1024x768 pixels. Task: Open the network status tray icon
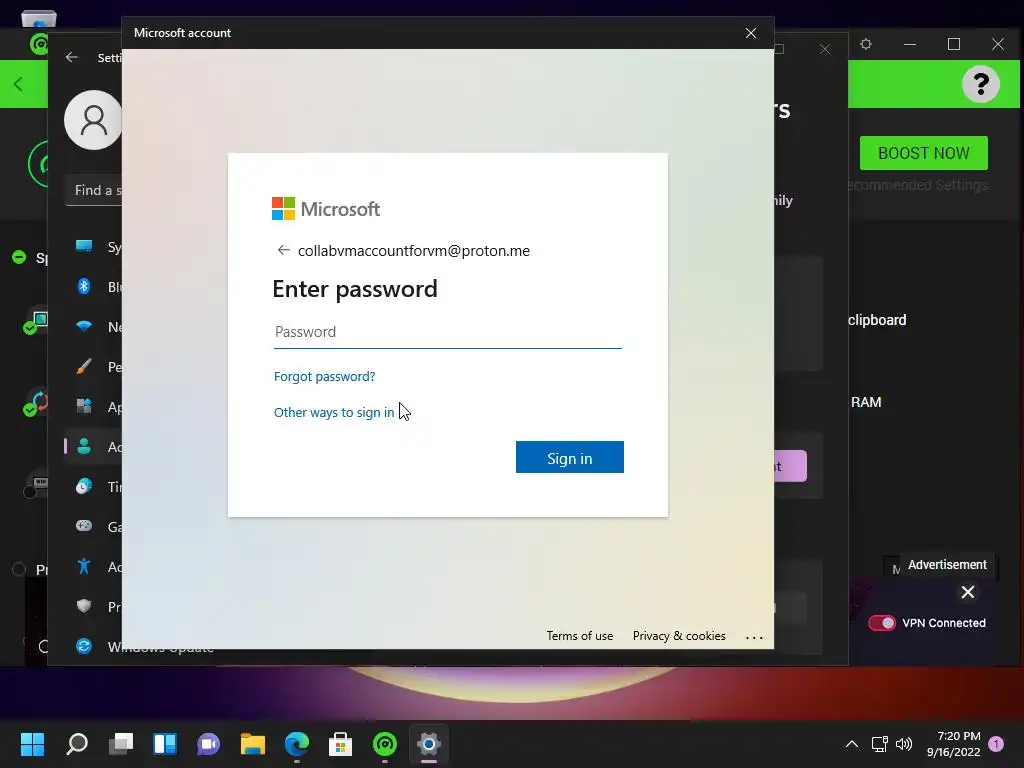[x=880, y=744]
